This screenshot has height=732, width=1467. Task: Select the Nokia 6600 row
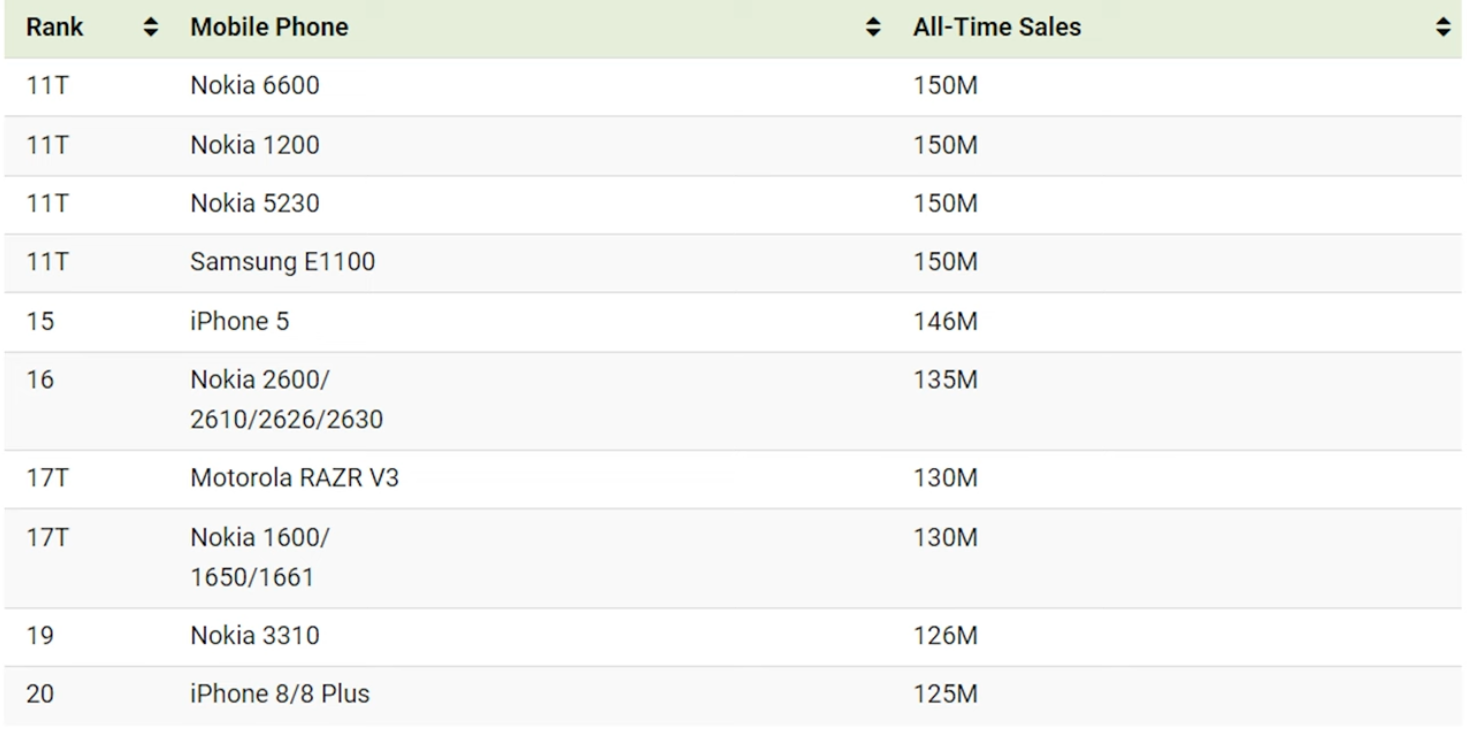click(733, 86)
